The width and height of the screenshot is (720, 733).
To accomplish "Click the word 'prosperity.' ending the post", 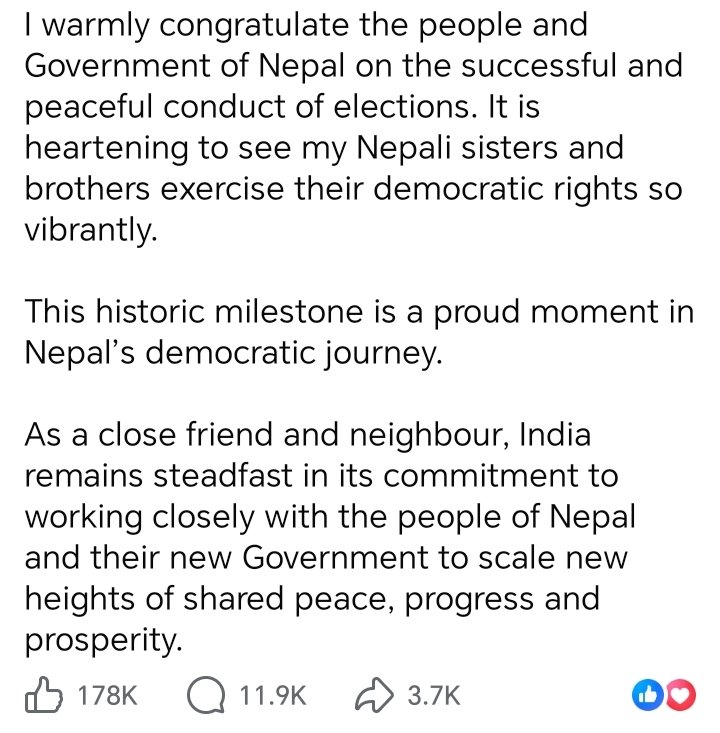I will coord(103,640).
